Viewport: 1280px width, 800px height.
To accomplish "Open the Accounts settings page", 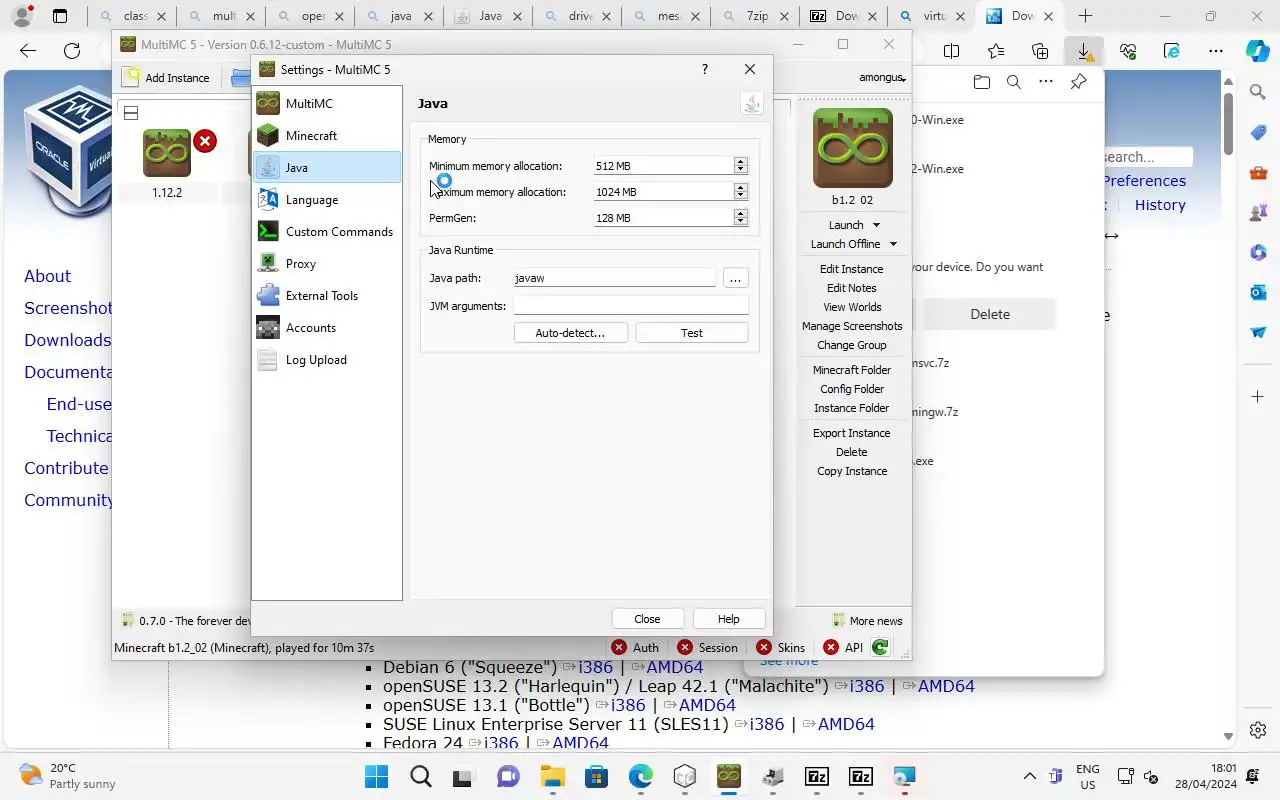I will click(x=327, y=327).
